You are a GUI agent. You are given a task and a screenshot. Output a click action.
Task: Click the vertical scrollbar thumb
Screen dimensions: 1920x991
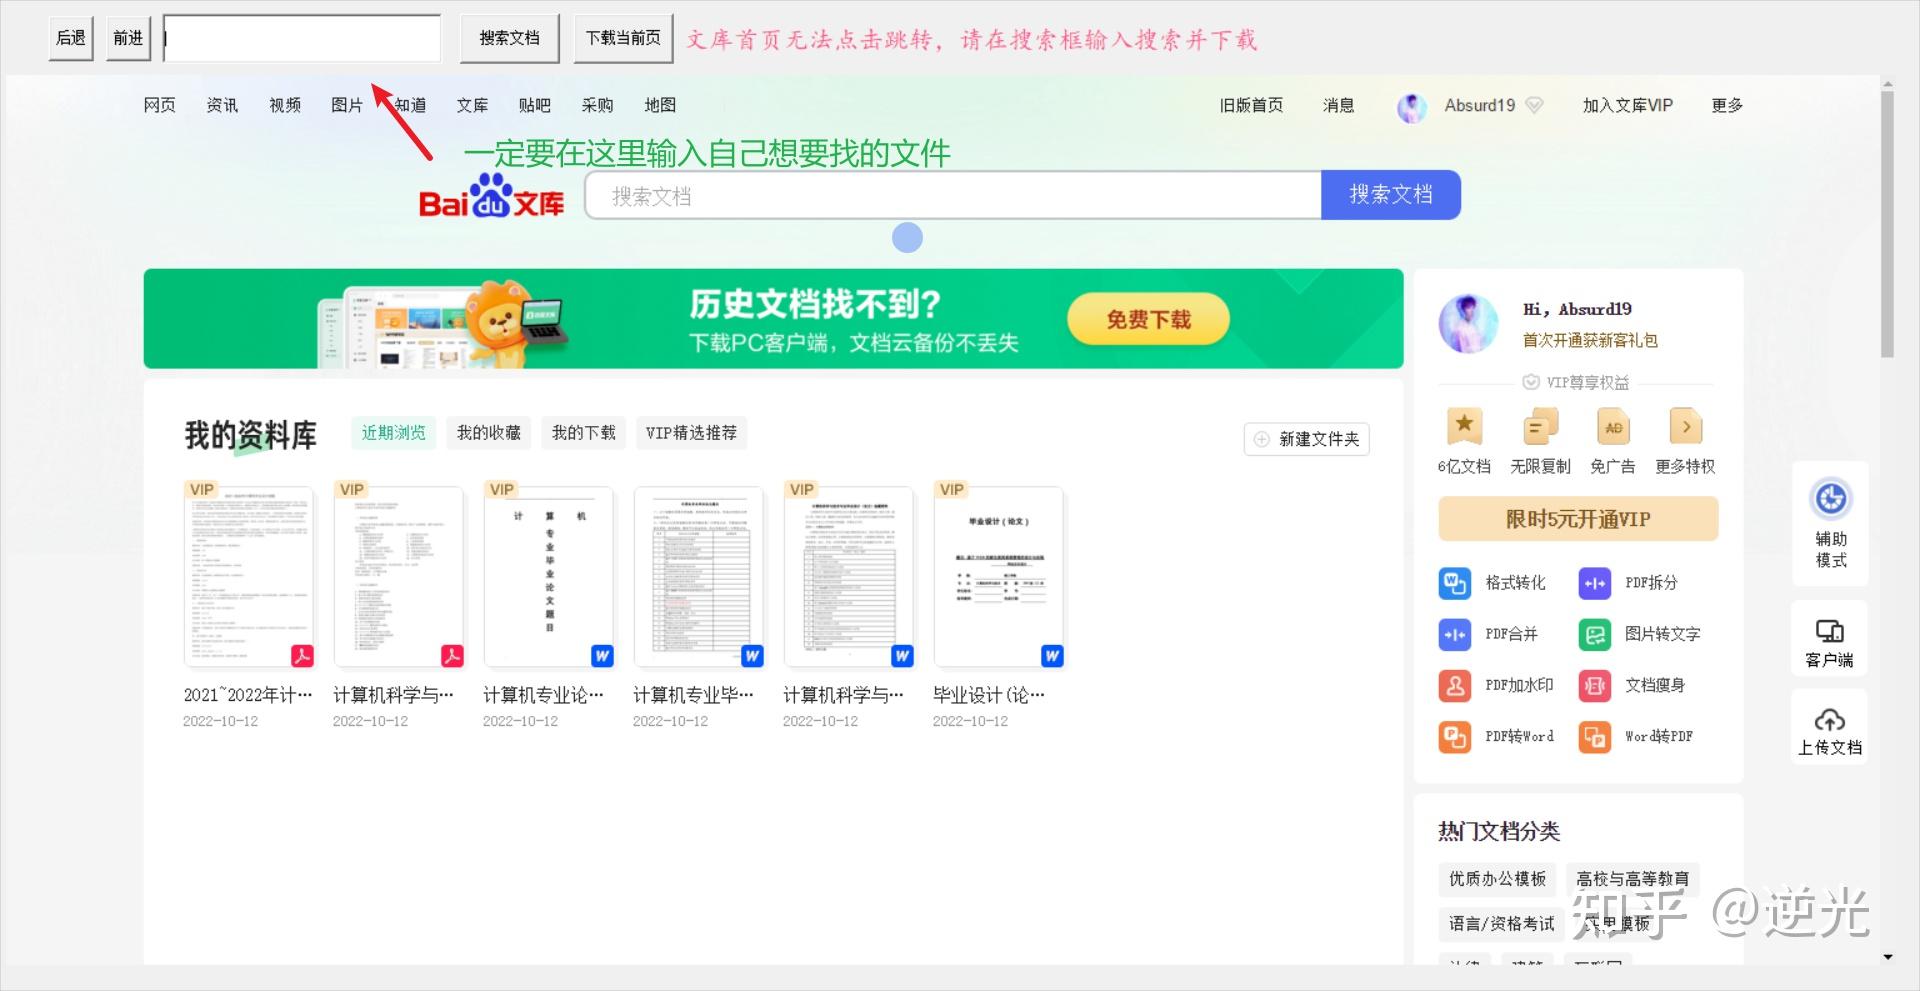coord(1887,224)
